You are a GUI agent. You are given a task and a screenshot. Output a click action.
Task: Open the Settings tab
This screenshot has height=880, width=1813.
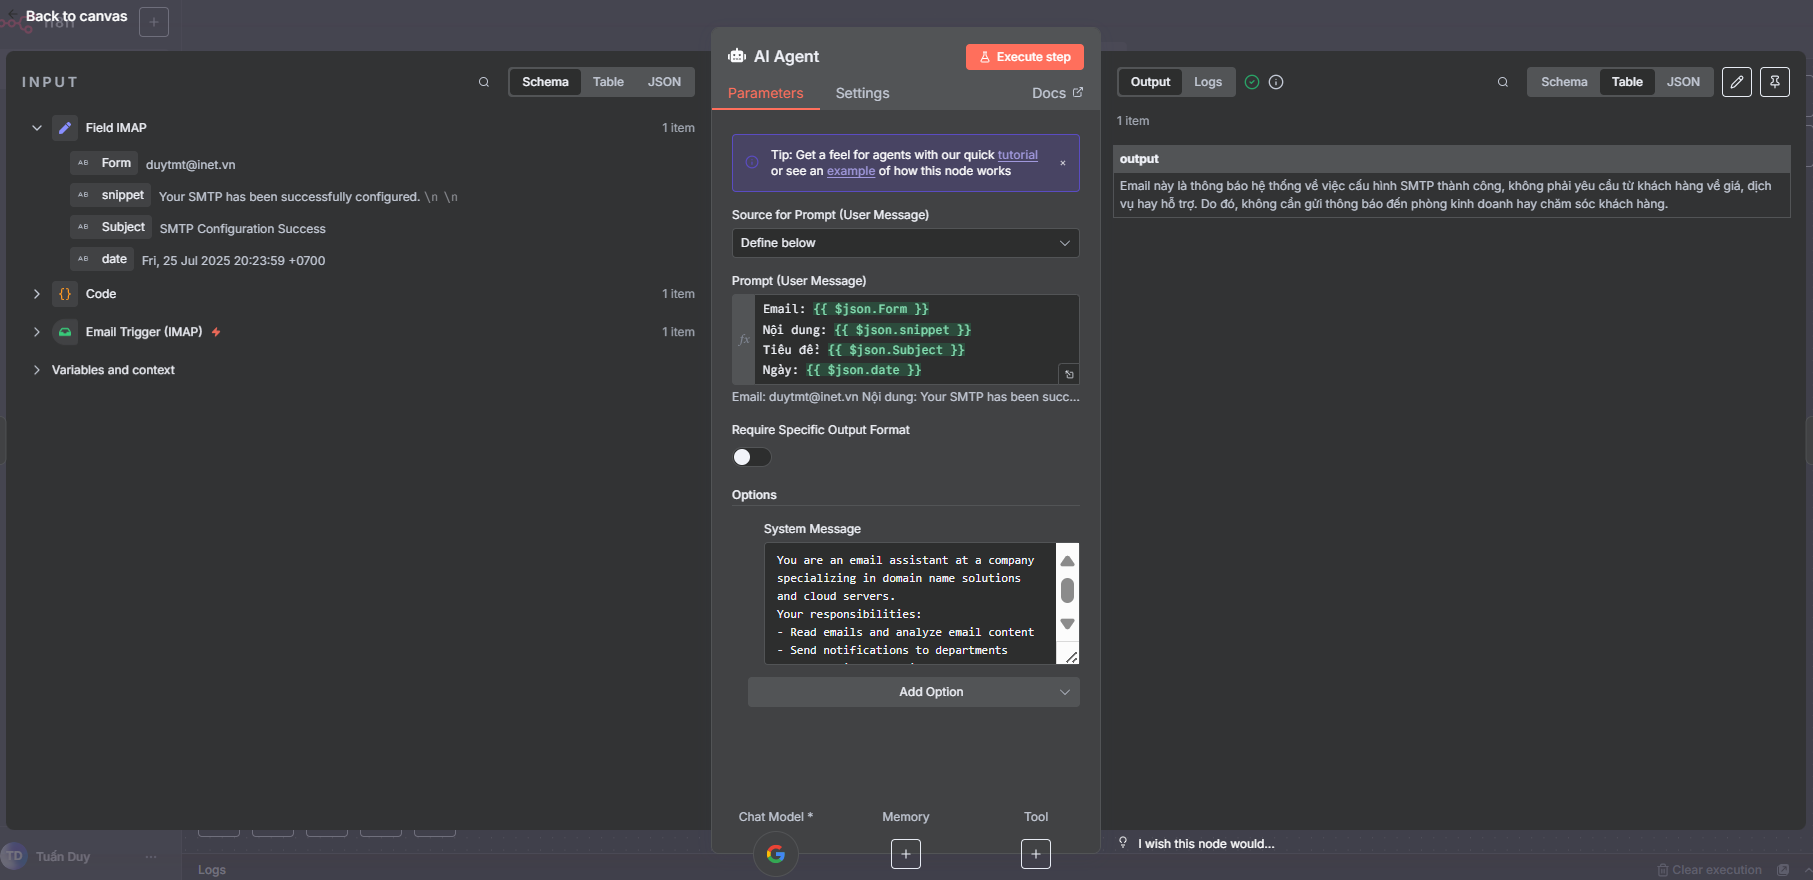[862, 93]
